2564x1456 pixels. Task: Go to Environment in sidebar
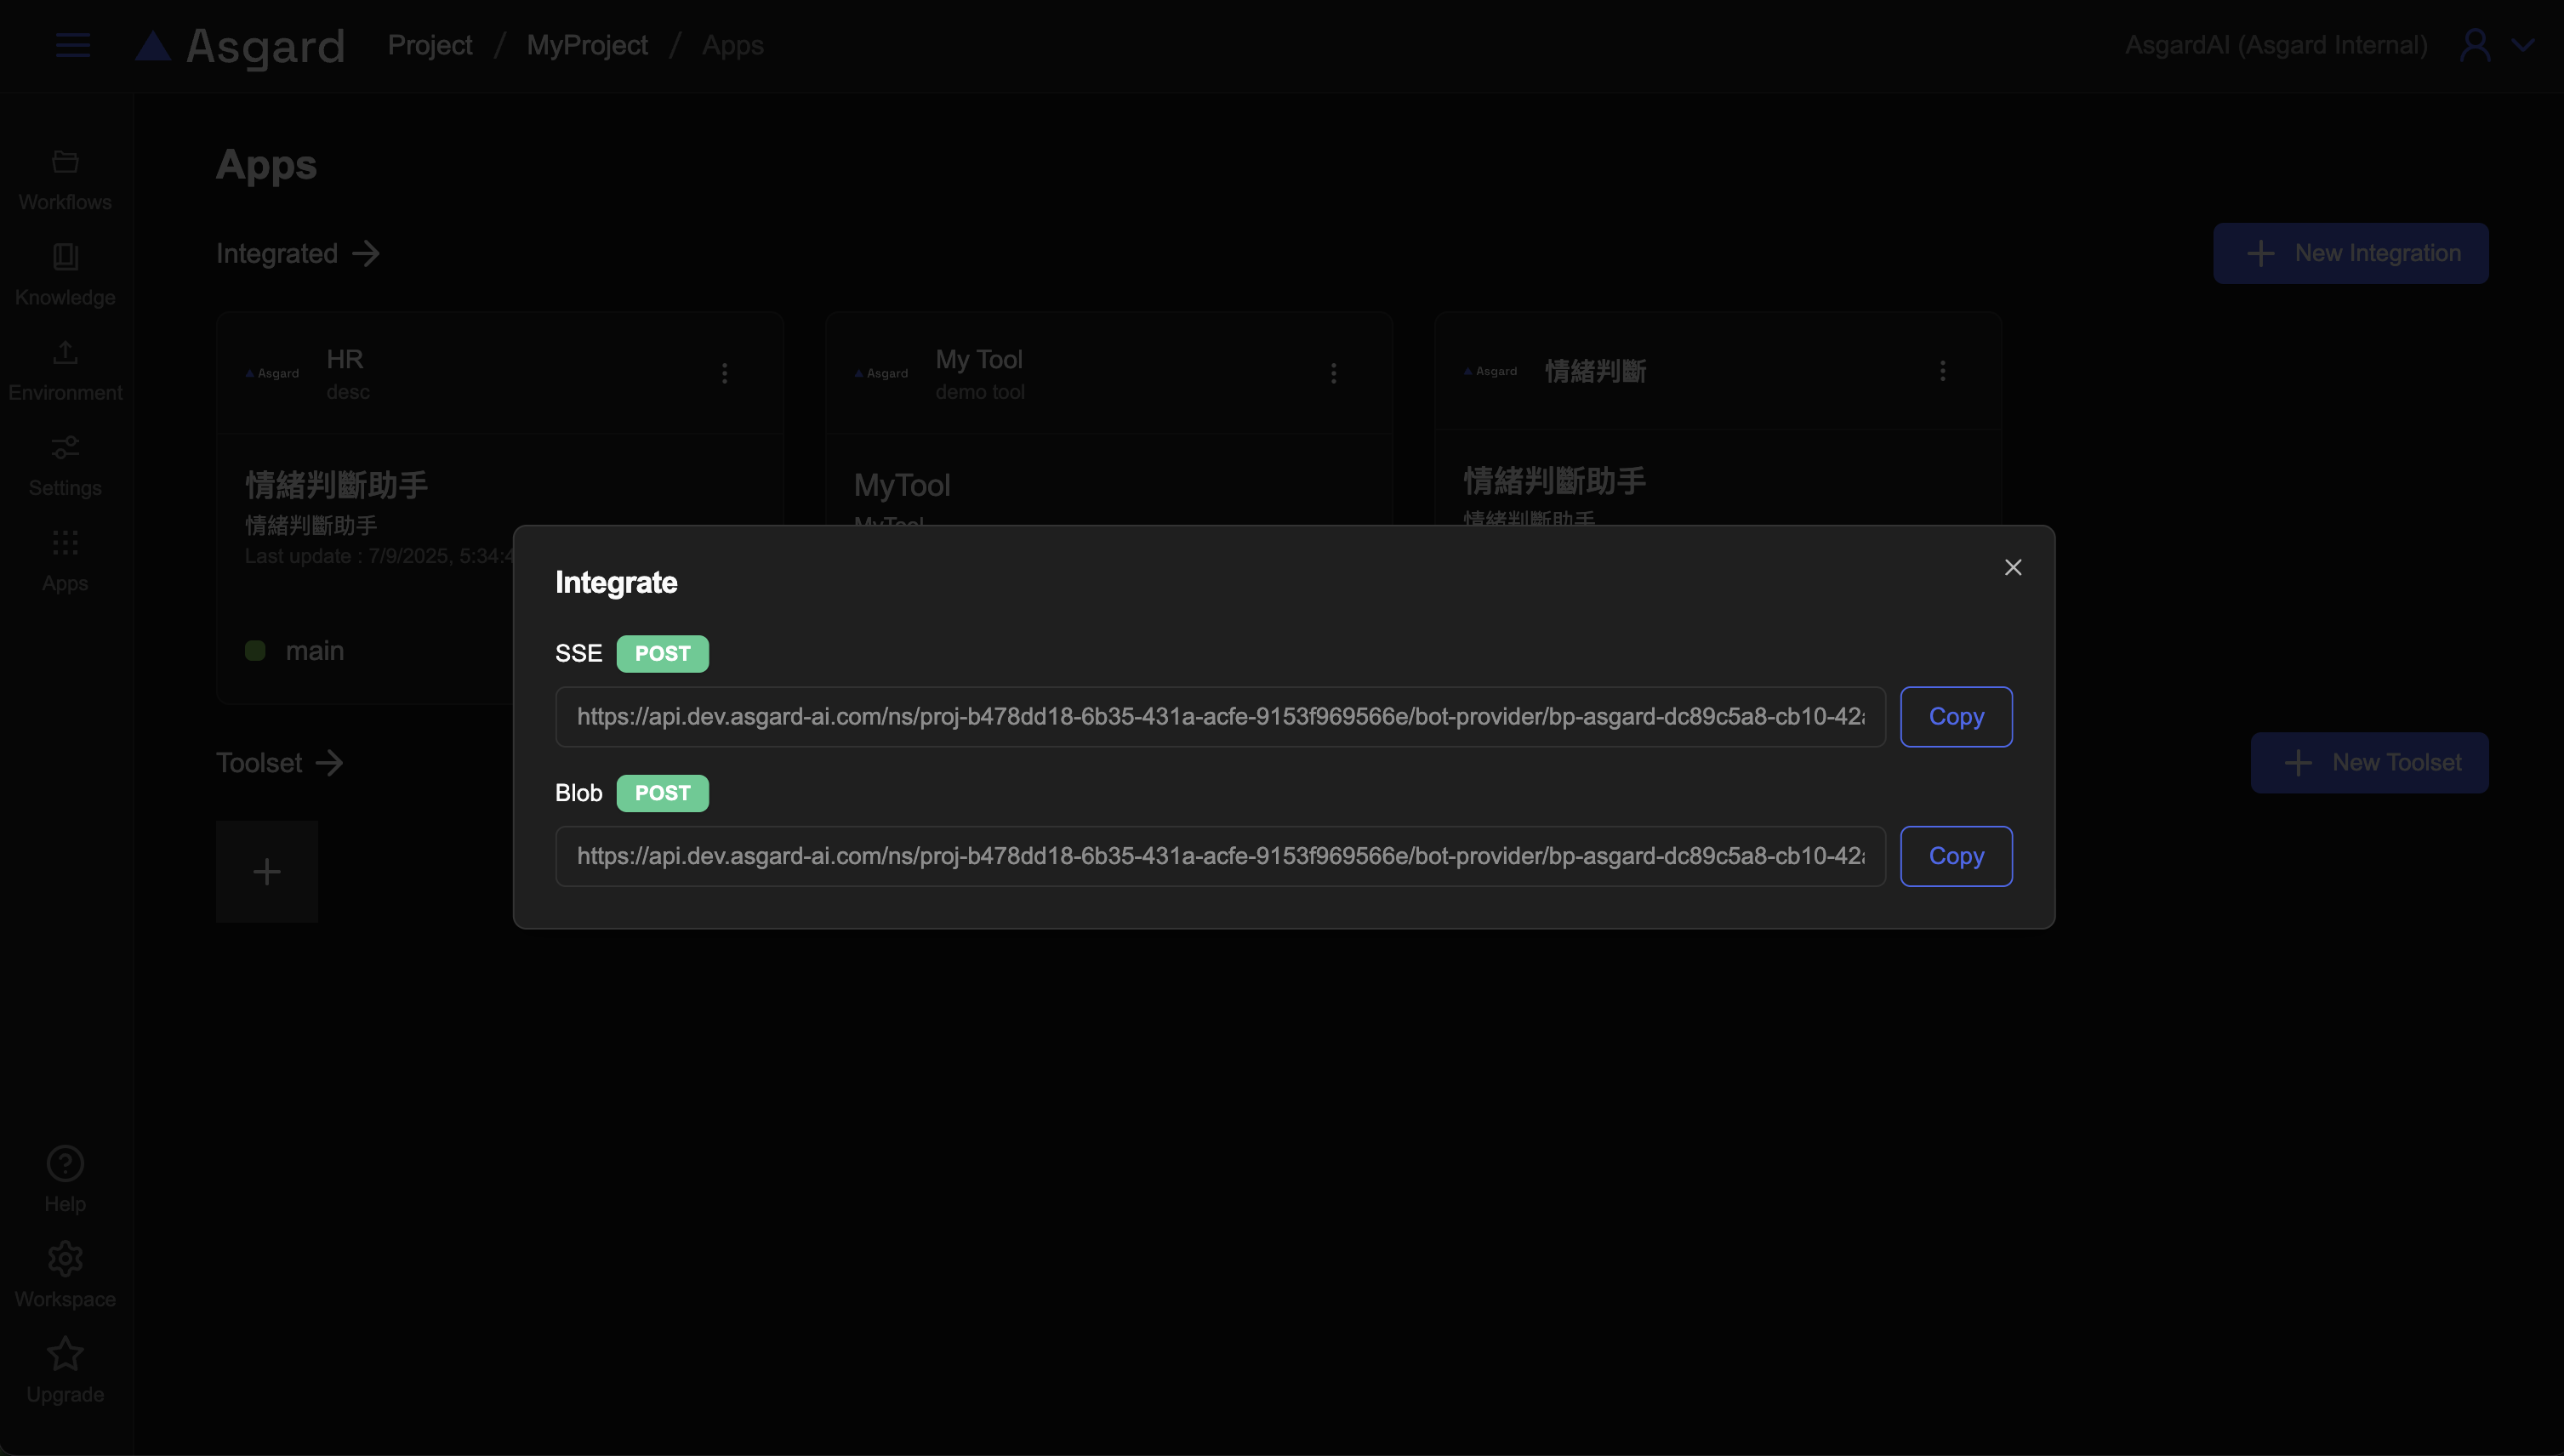(x=65, y=370)
